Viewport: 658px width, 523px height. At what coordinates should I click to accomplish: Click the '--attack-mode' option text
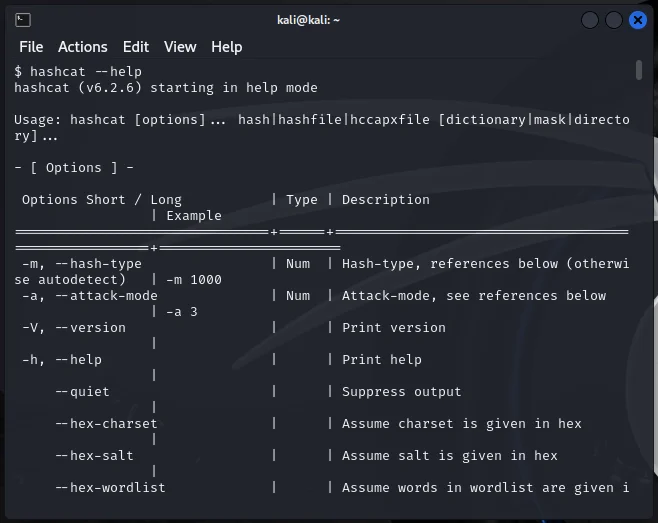[x=107, y=295]
